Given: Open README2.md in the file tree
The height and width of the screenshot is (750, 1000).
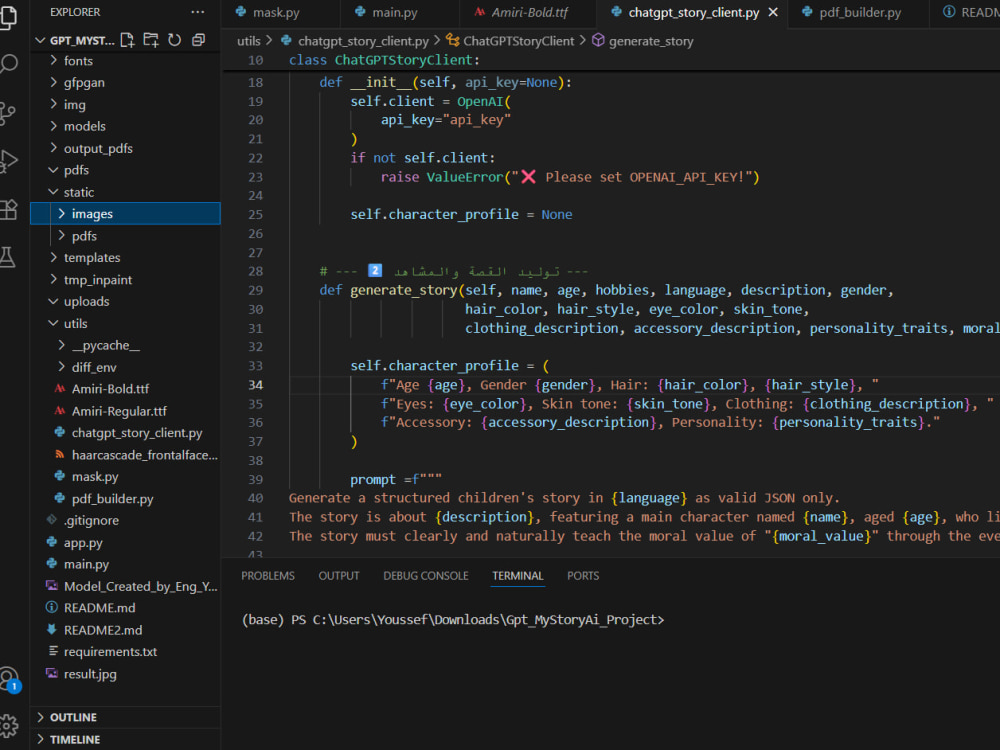Looking at the screenshot, I should (x=126, y=630).
